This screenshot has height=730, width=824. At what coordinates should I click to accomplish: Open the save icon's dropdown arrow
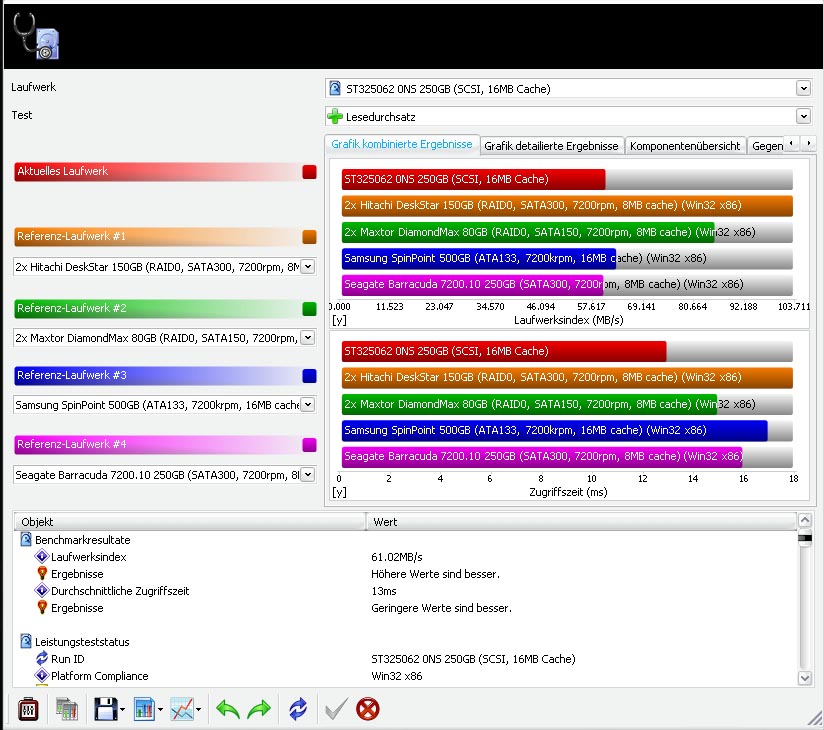tap(122, 710)
